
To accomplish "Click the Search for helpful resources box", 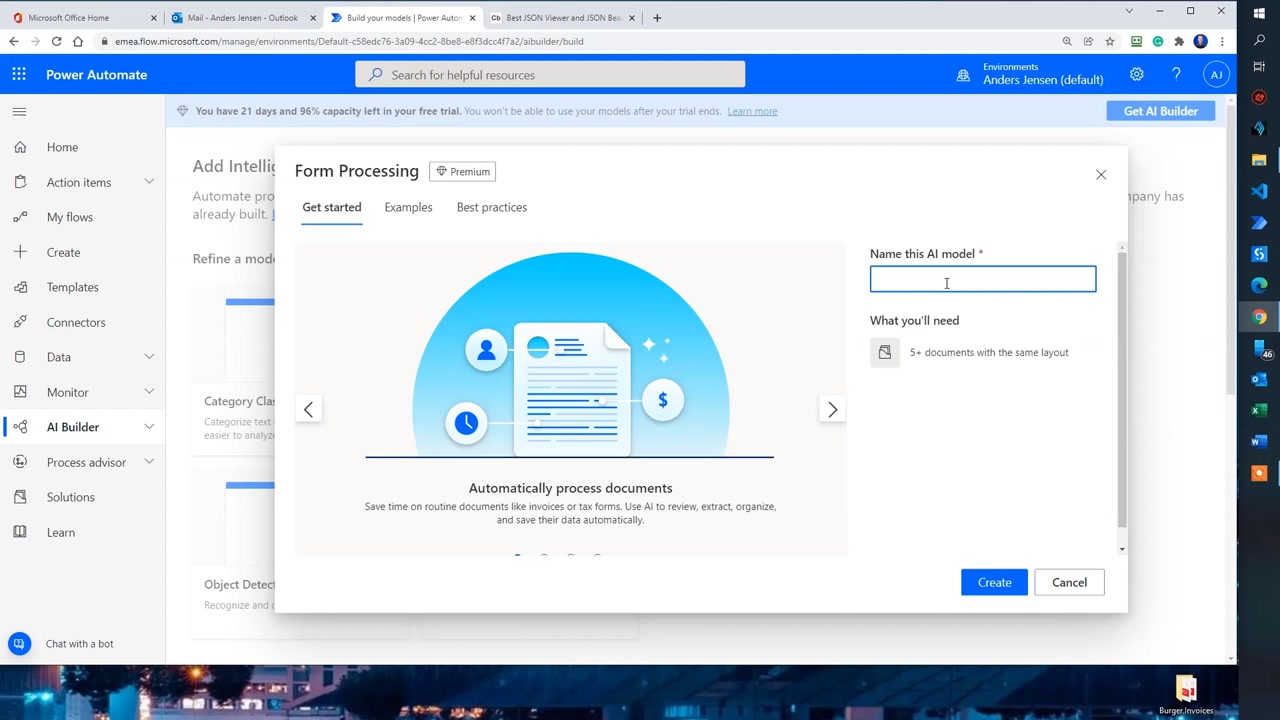I will coord(550,75).
